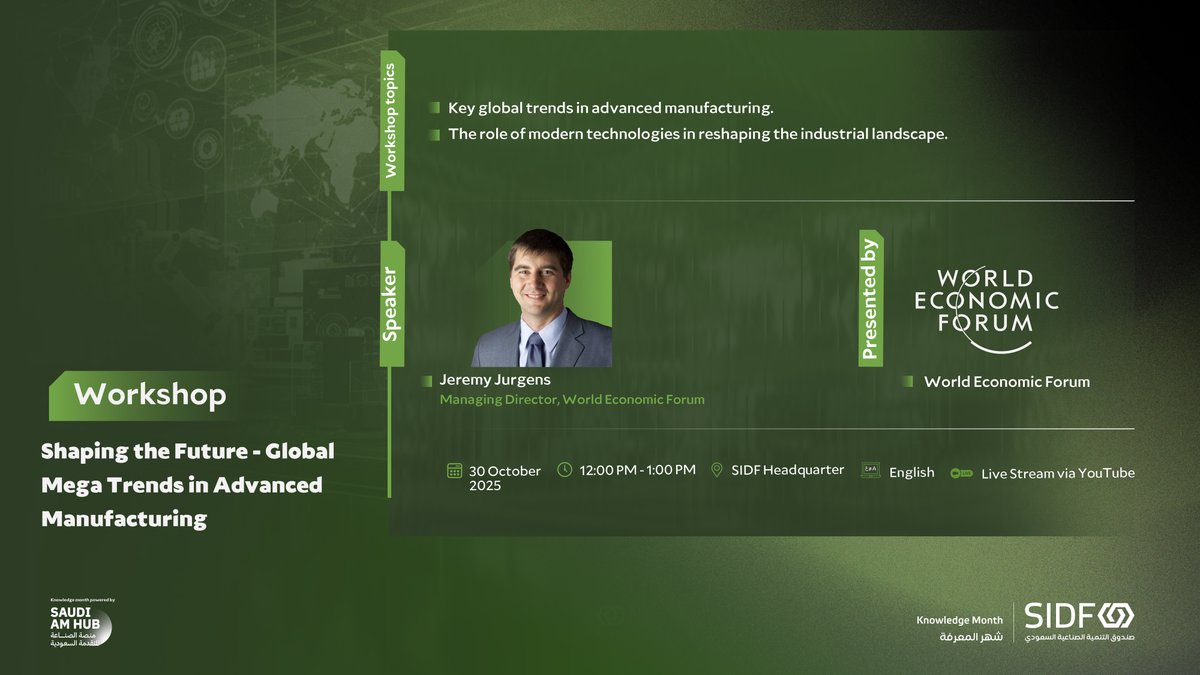The image size is (1200, 675).
Task: Click the location pin icon beside SIDF Headquarter
Action: coord(716,470)
